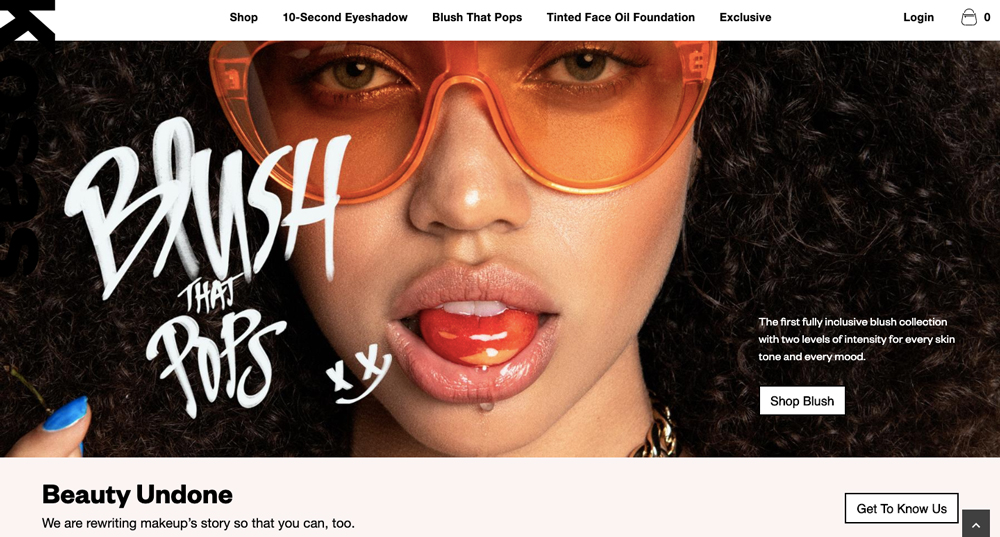This screenshot has height=537, width=1000.
Task: Click the xx smiley doodle on banner
Action: click(358, 374)
